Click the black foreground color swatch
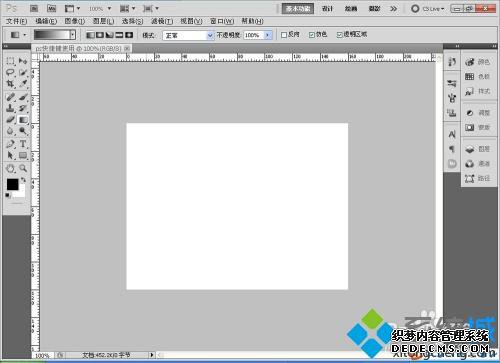Viewport: 500px width, 363px height. pos(13,184)
